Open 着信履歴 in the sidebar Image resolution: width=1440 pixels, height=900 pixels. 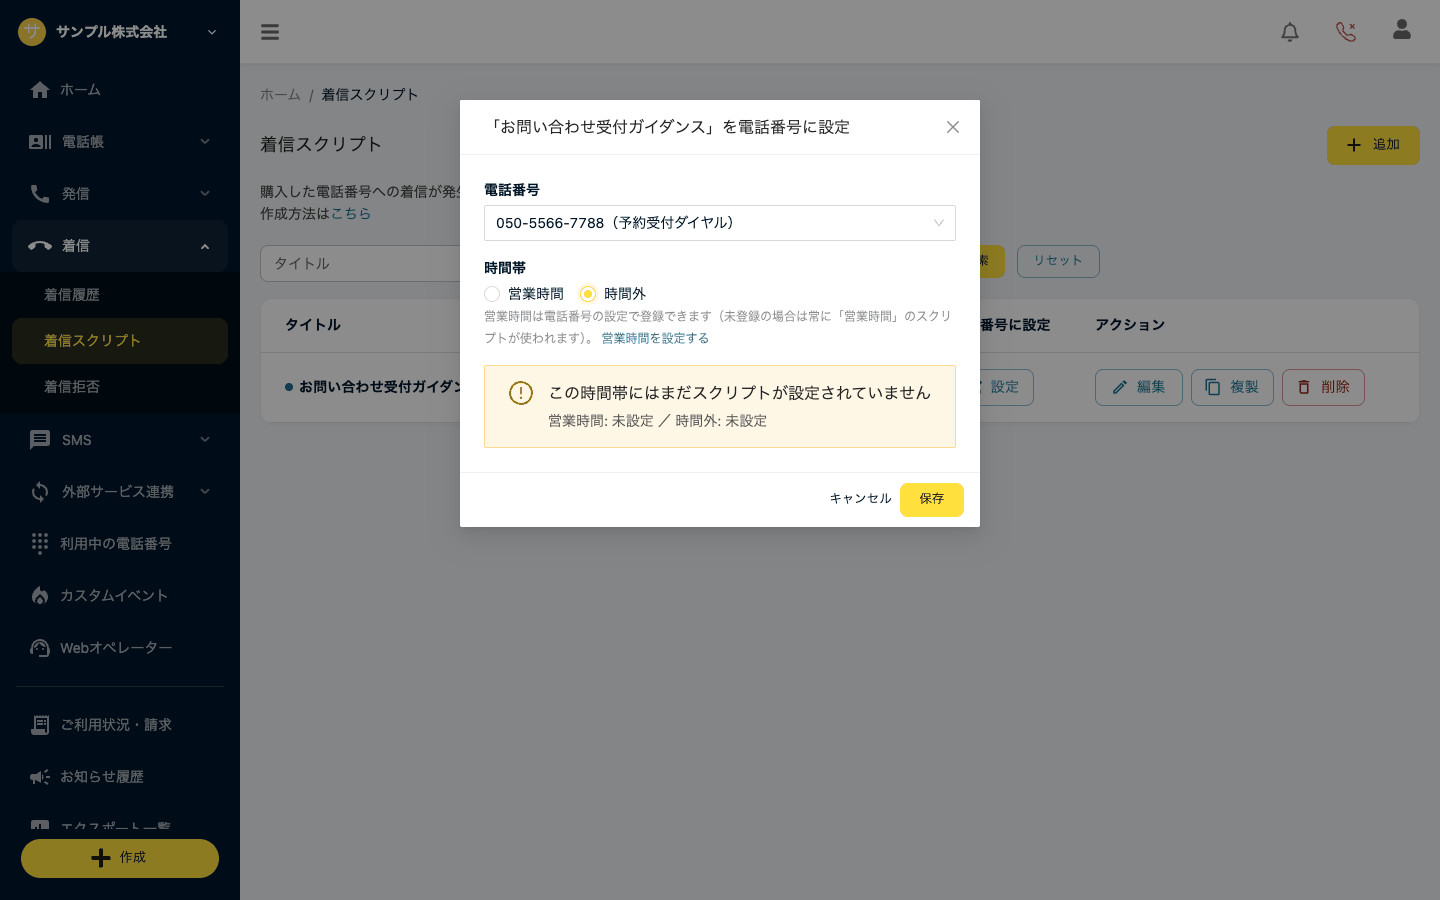(120, 295)
